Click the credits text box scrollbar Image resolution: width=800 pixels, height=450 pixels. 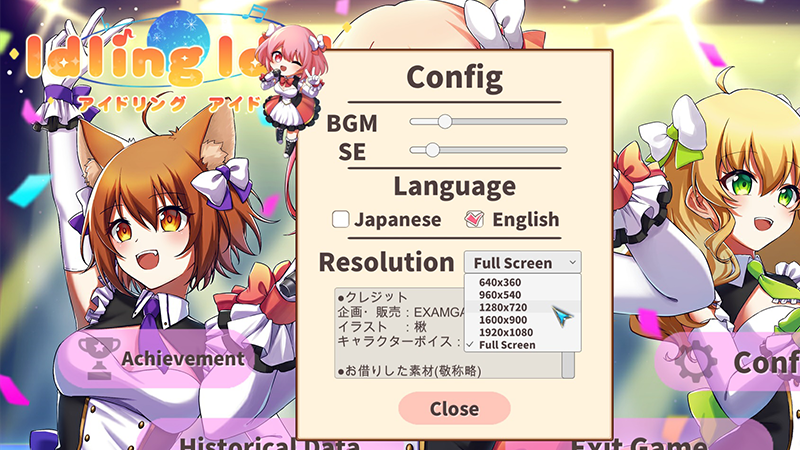coord(568,365)
